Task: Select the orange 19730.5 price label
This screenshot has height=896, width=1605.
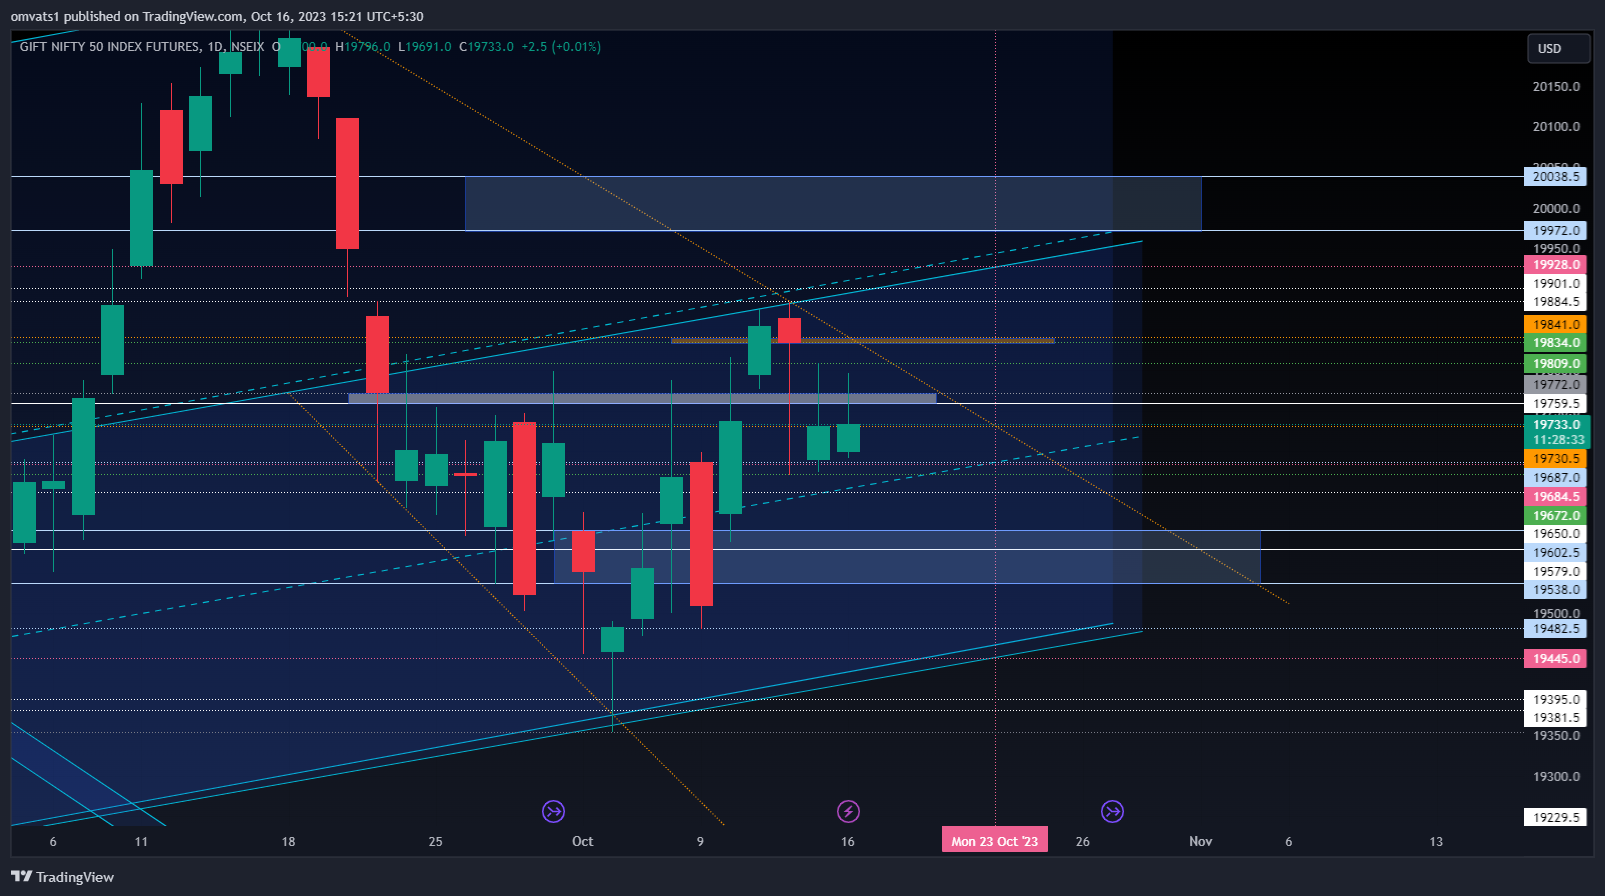Action: pyautogui.click(x=1556, y=459)
